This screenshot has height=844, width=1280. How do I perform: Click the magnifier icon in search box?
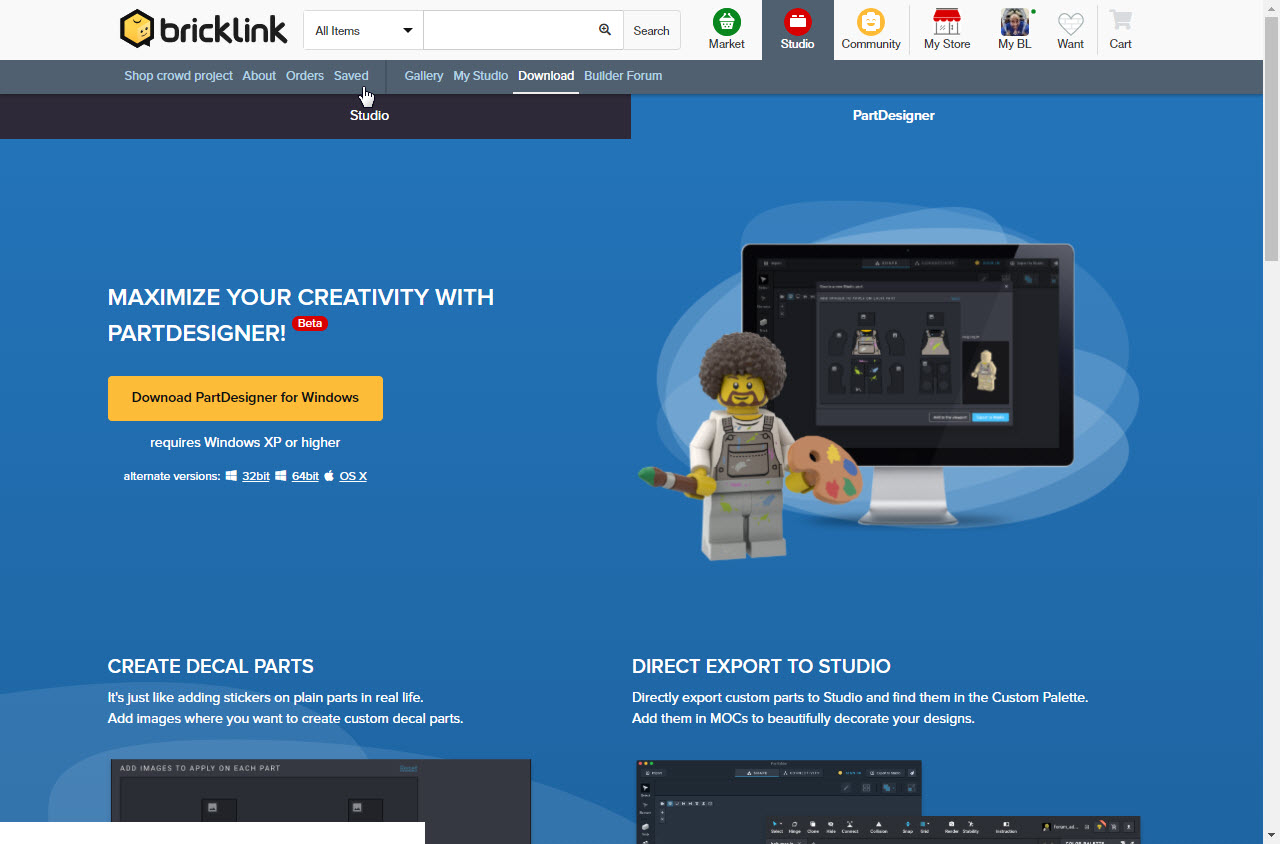click(x=605, y=30)
